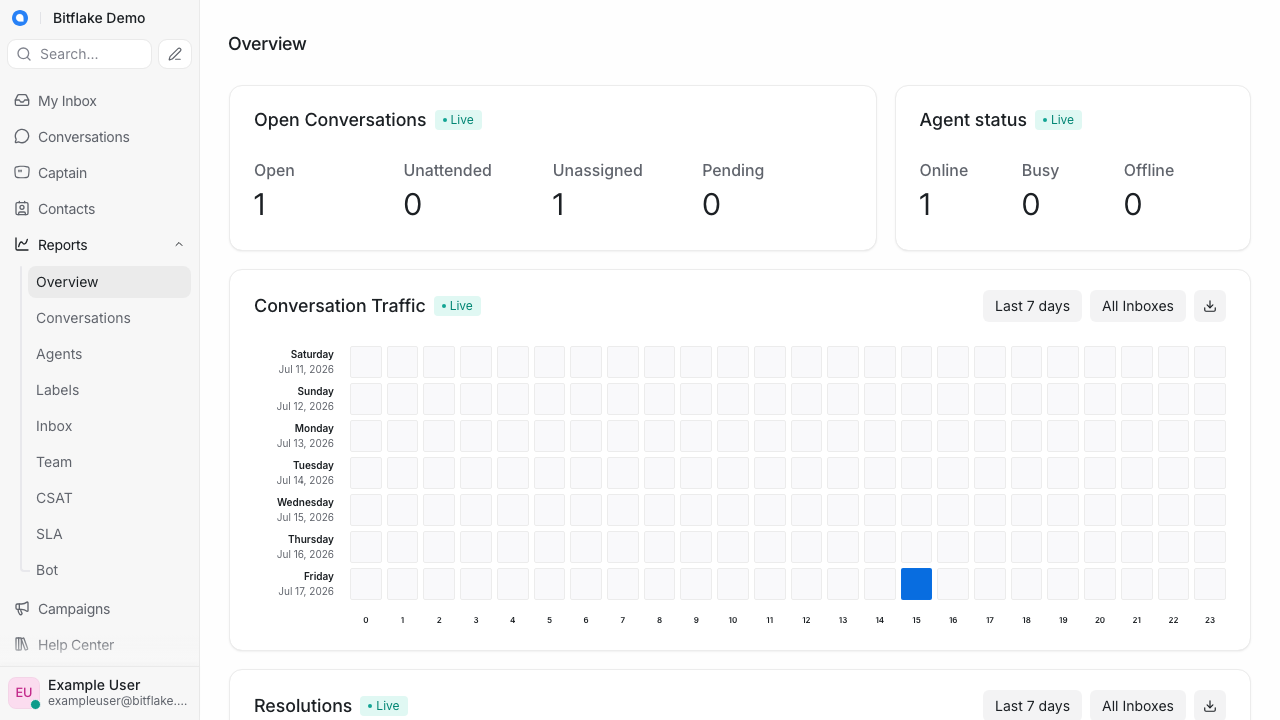Click the My Inbox tray icon
This screenshot has height=720, width=1280.
click(22, 101)
